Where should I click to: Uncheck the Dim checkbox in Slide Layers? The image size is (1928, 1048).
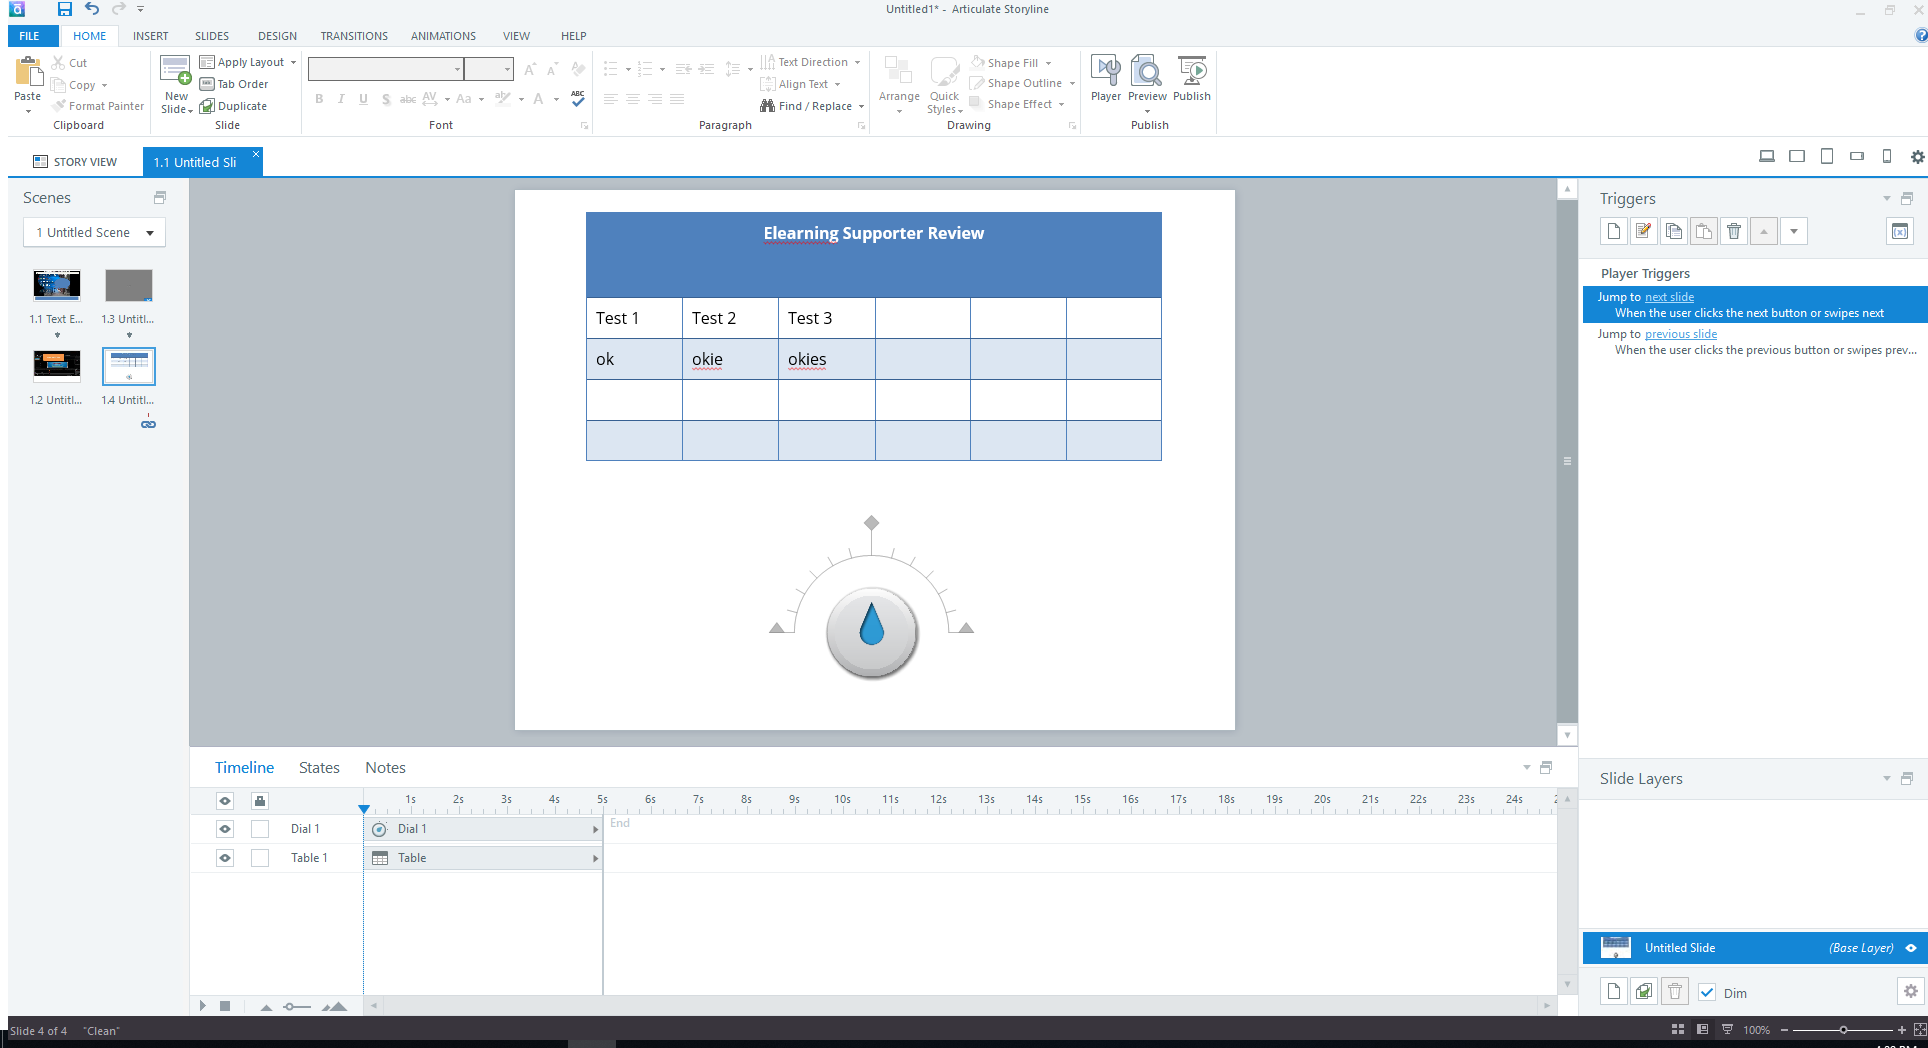click(x=1707, y=992)
